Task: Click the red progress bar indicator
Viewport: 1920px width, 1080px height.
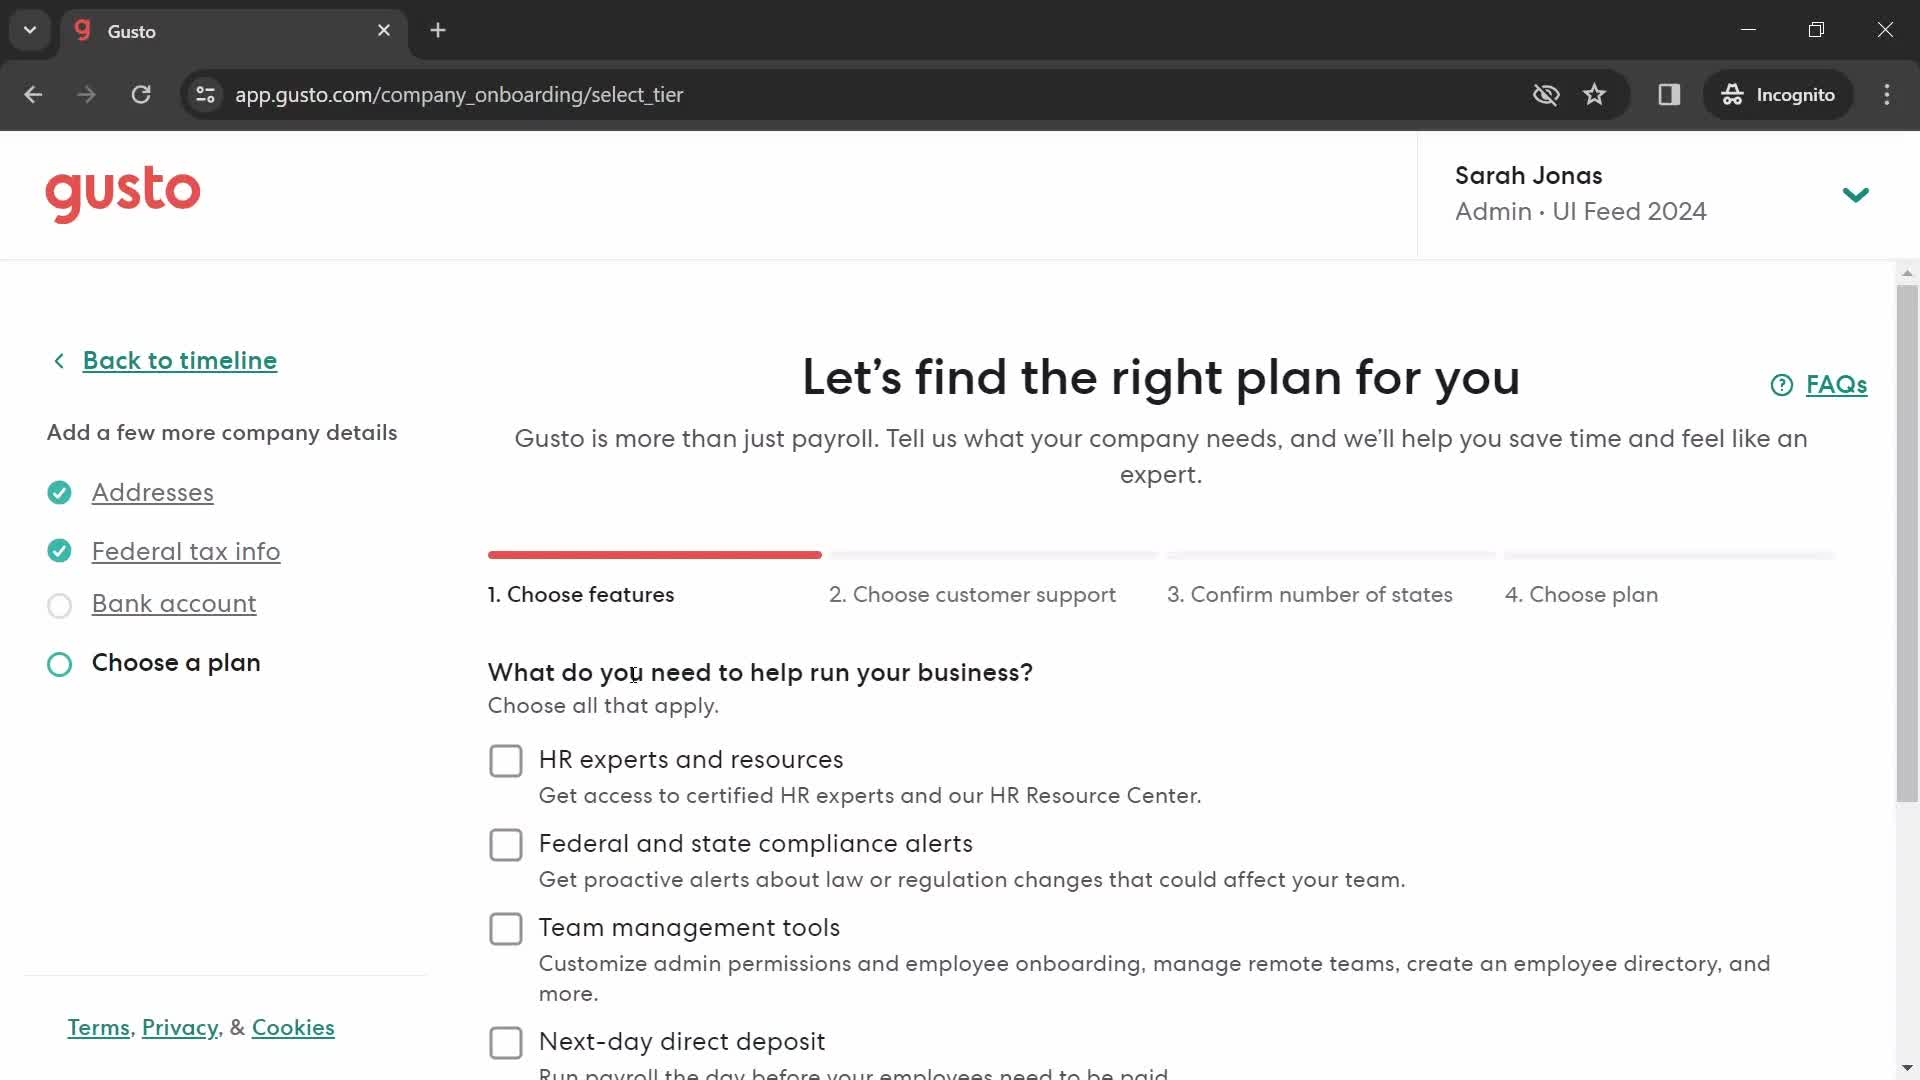Action: [x=654, y=554]
